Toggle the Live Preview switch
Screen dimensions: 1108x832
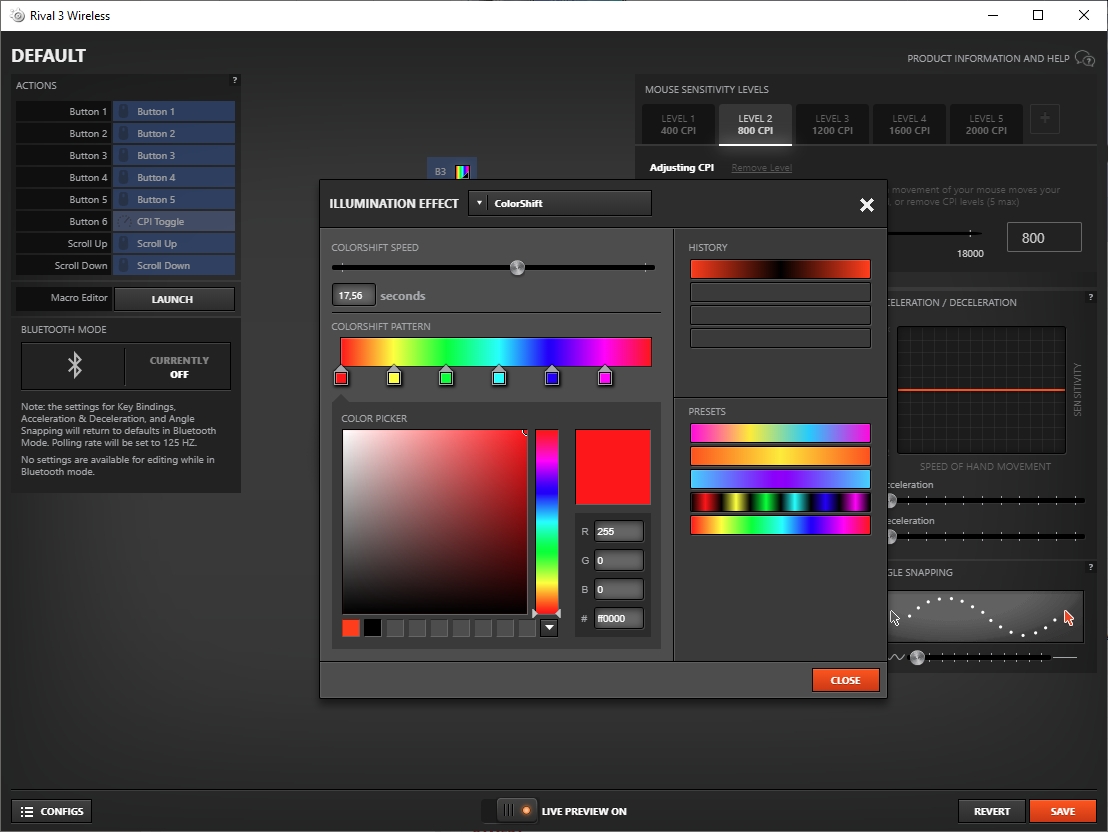pos(509,811)
